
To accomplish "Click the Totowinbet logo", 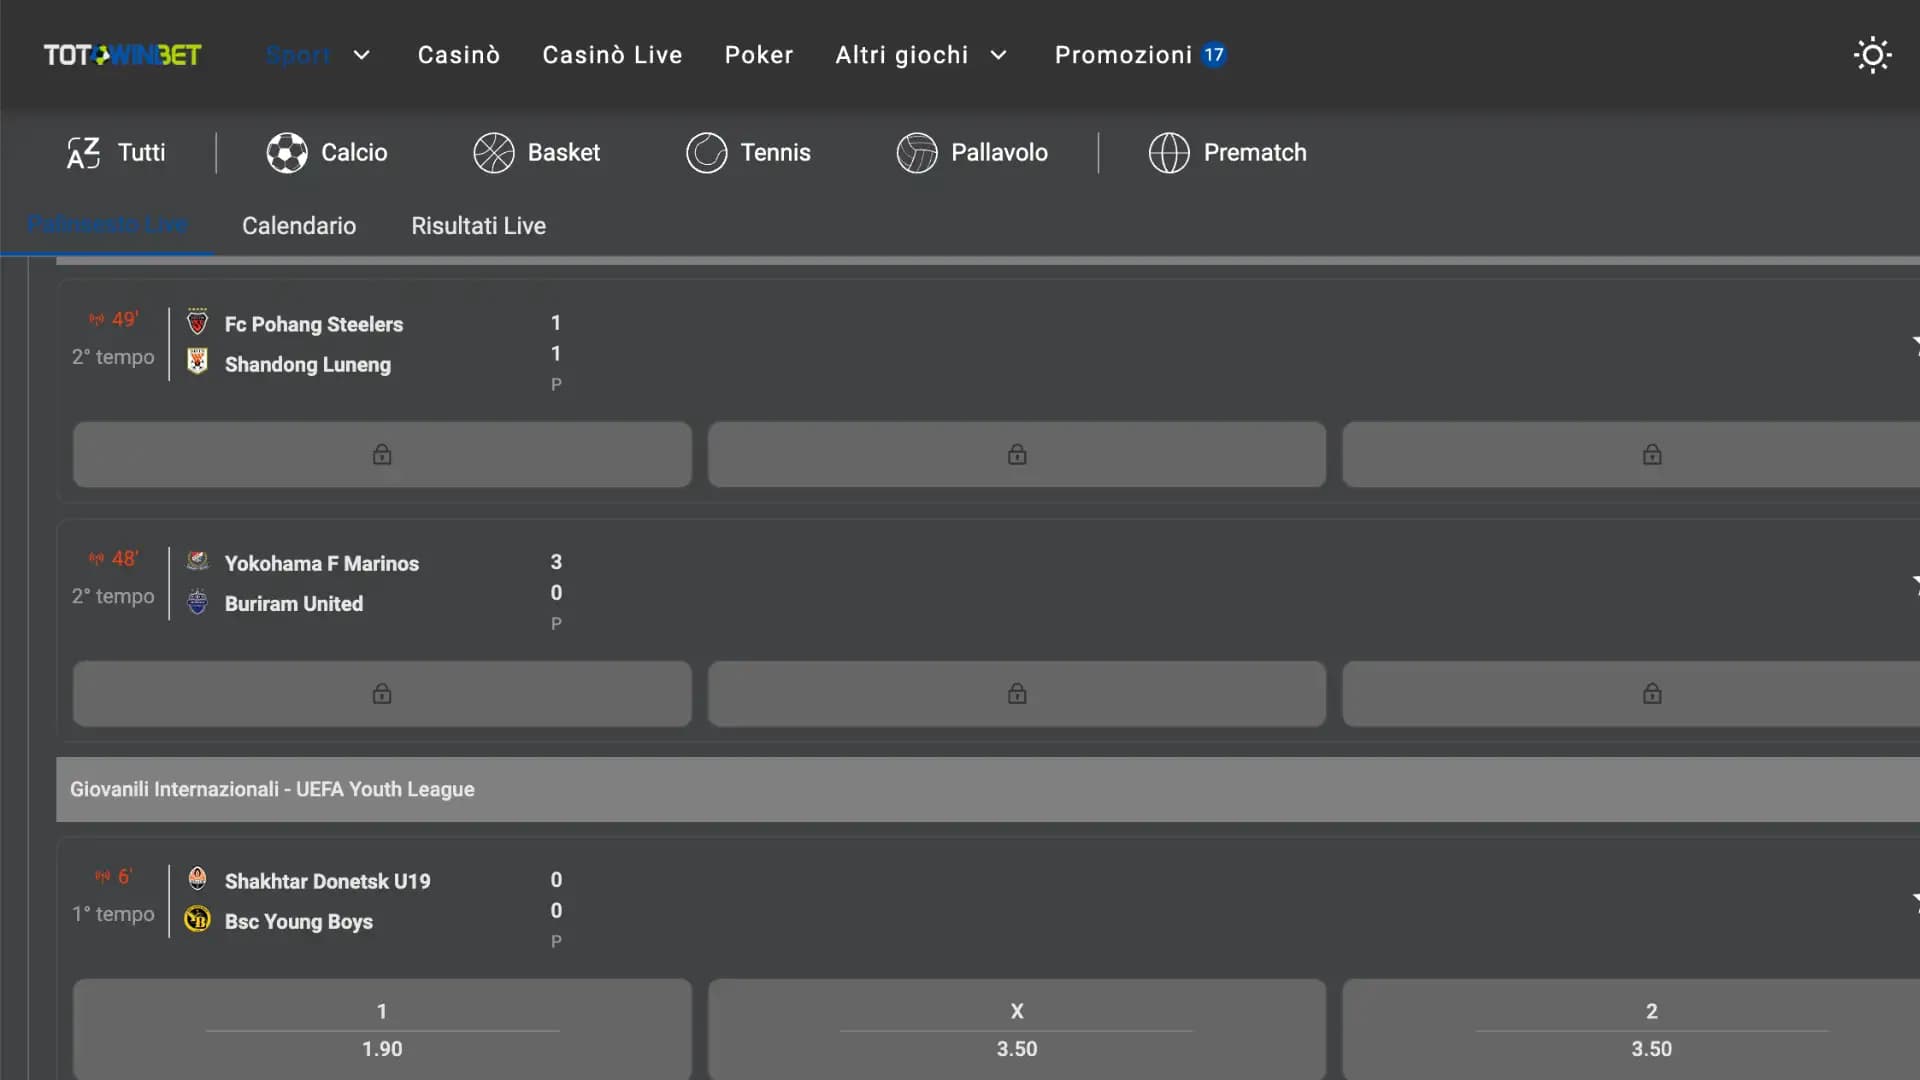I will (122, 55).
